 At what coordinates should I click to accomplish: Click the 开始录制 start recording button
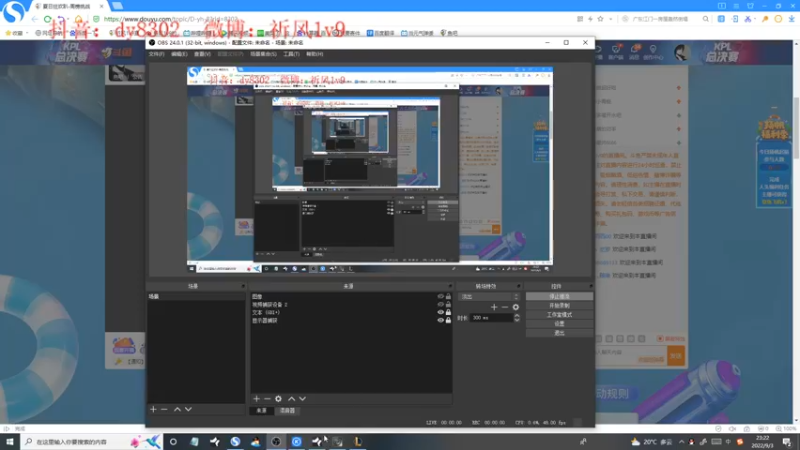click(559, 306)
